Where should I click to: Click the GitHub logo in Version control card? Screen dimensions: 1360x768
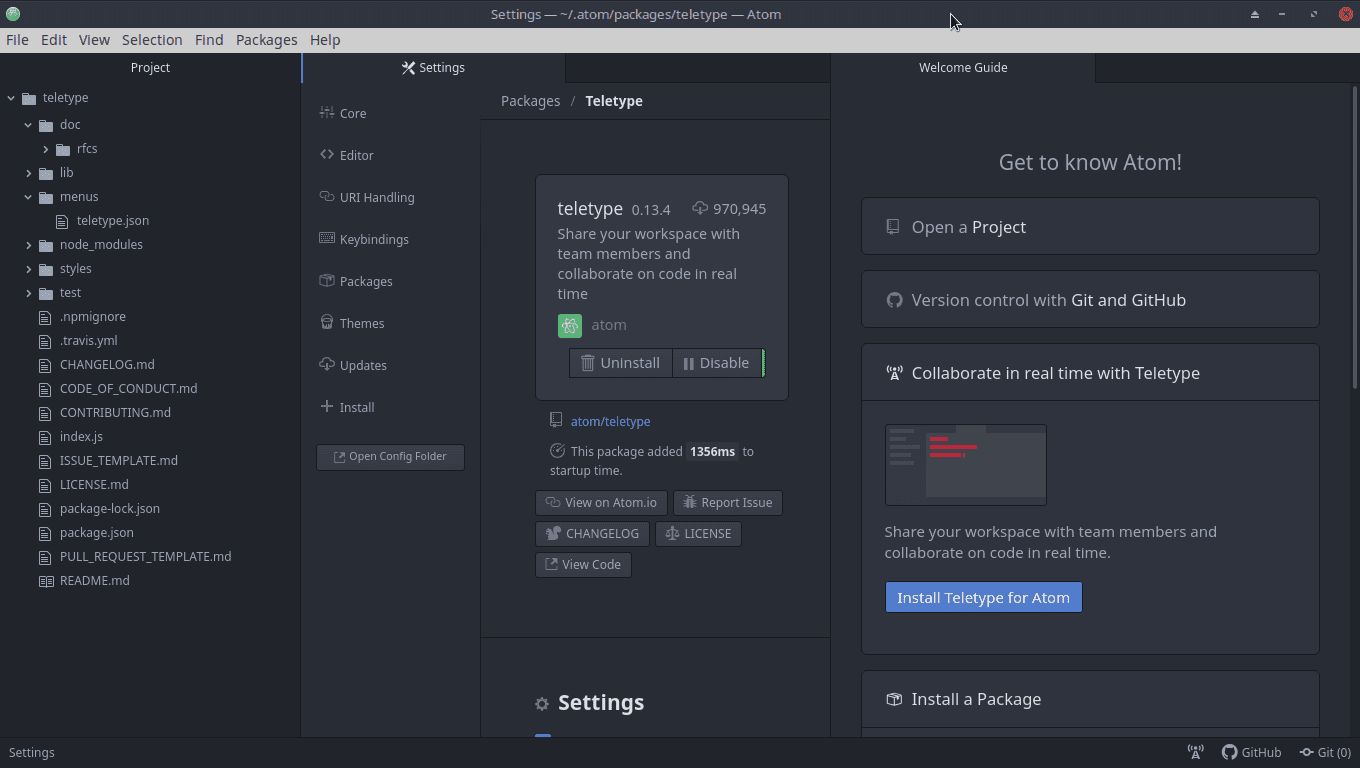(894, 300)
